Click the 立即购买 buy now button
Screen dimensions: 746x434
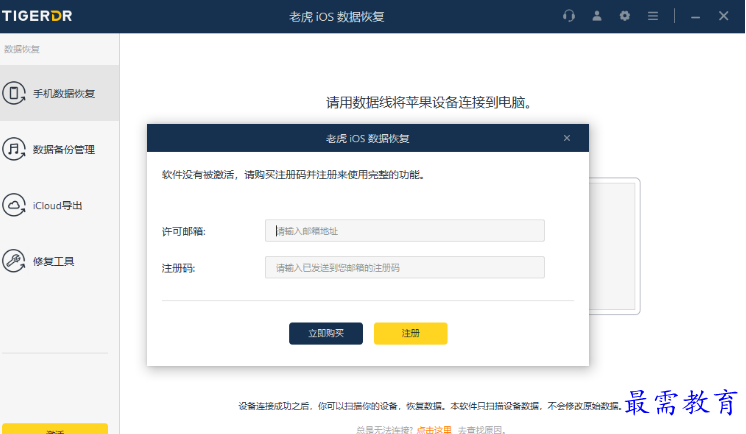pos(326,333)
